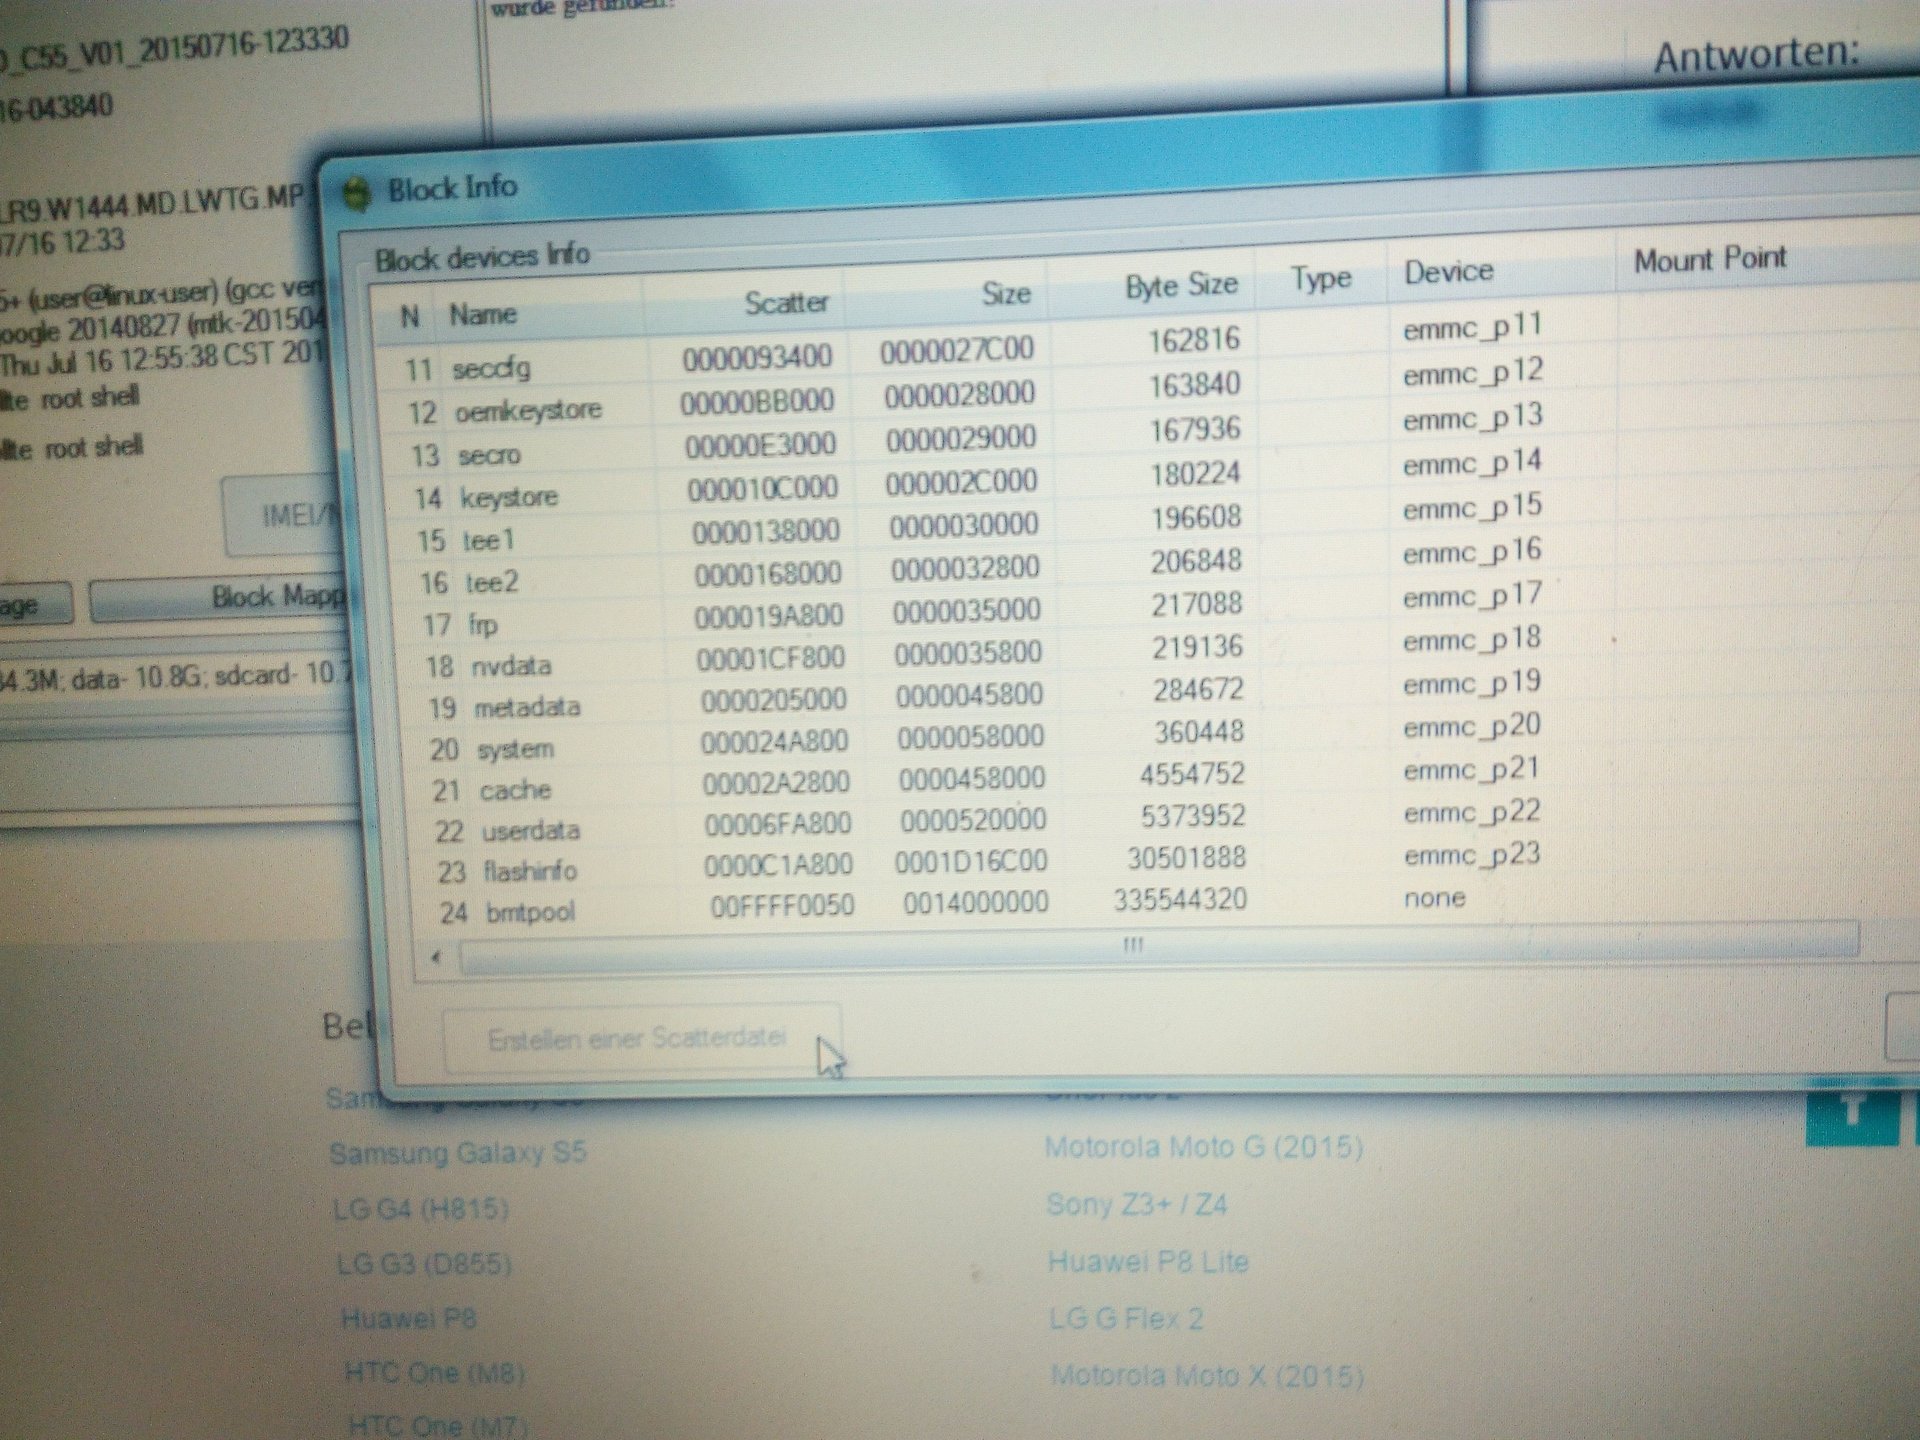
Task: Click the Mount Point column header
Action: pyautogui.click(x=1709, y=260)
